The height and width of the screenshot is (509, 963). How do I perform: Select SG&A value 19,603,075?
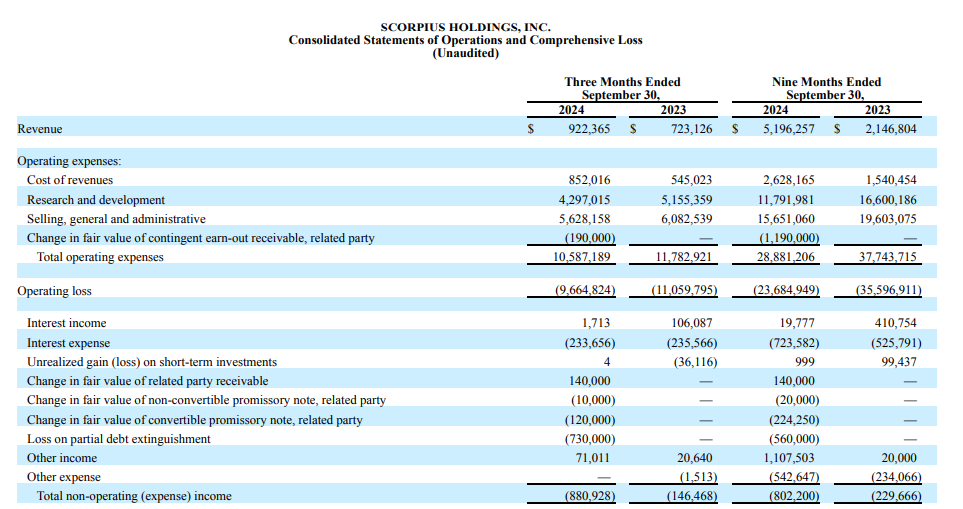(x=887, y=219)
